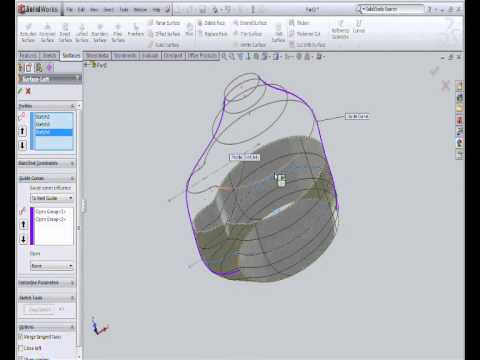
Task: Collapse the Guide Curves section
Action: click(72, 178)
